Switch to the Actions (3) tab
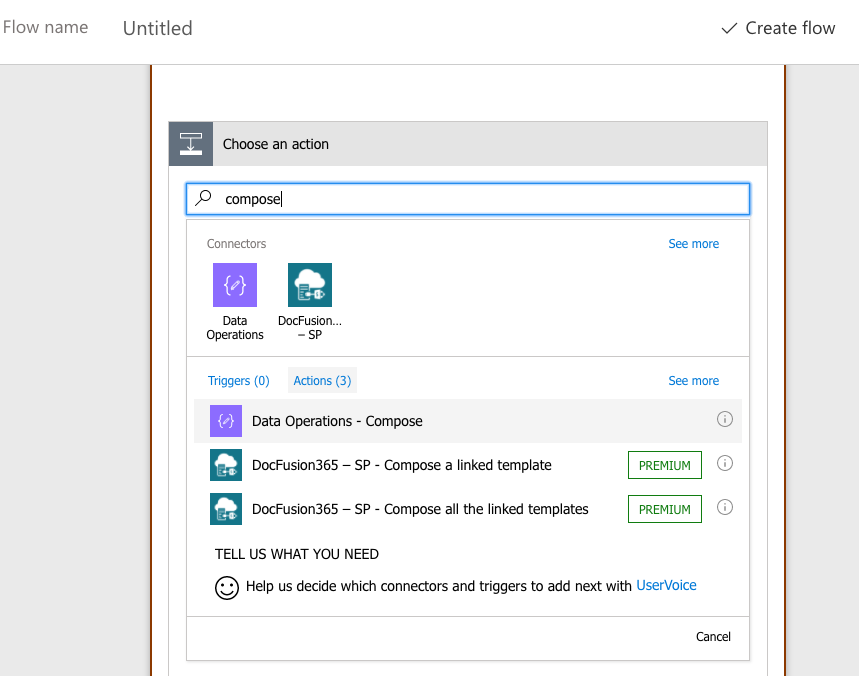The image size is (859, 676). [322, 381]
